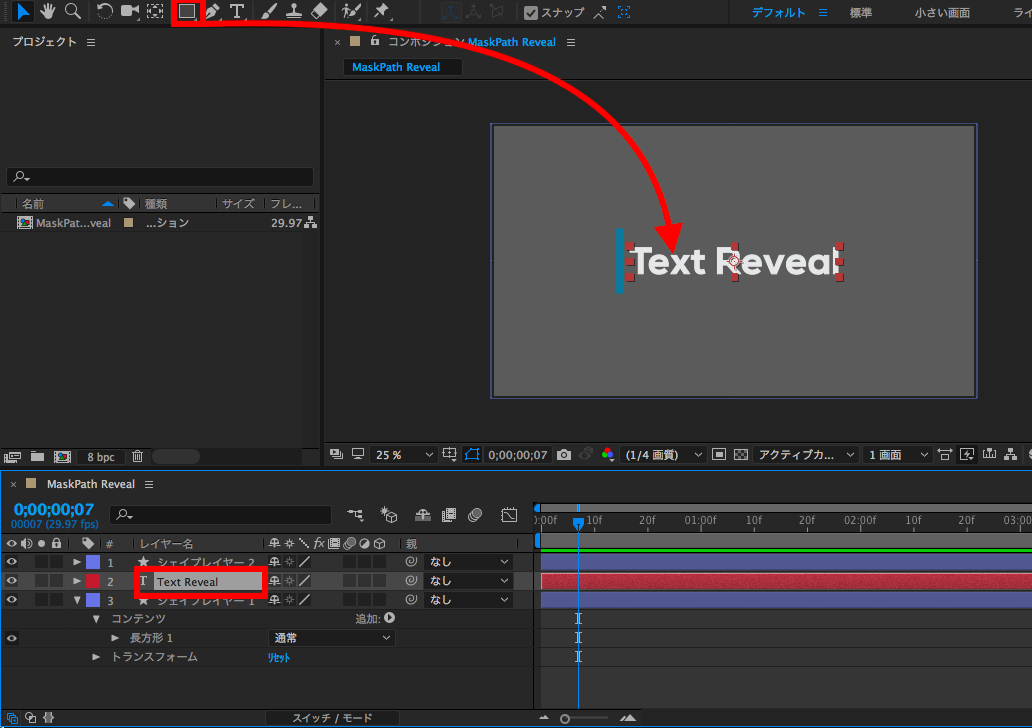This screenshot has width=1032, height=728.
Task: Click the snapshot camera icon
Action: click(x=564, y=455)
